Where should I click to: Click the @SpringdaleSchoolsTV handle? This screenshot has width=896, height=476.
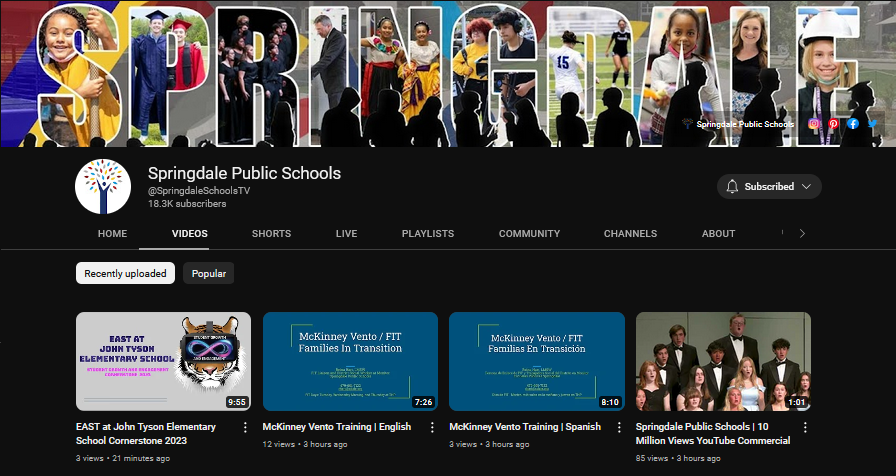pos(199,191)
